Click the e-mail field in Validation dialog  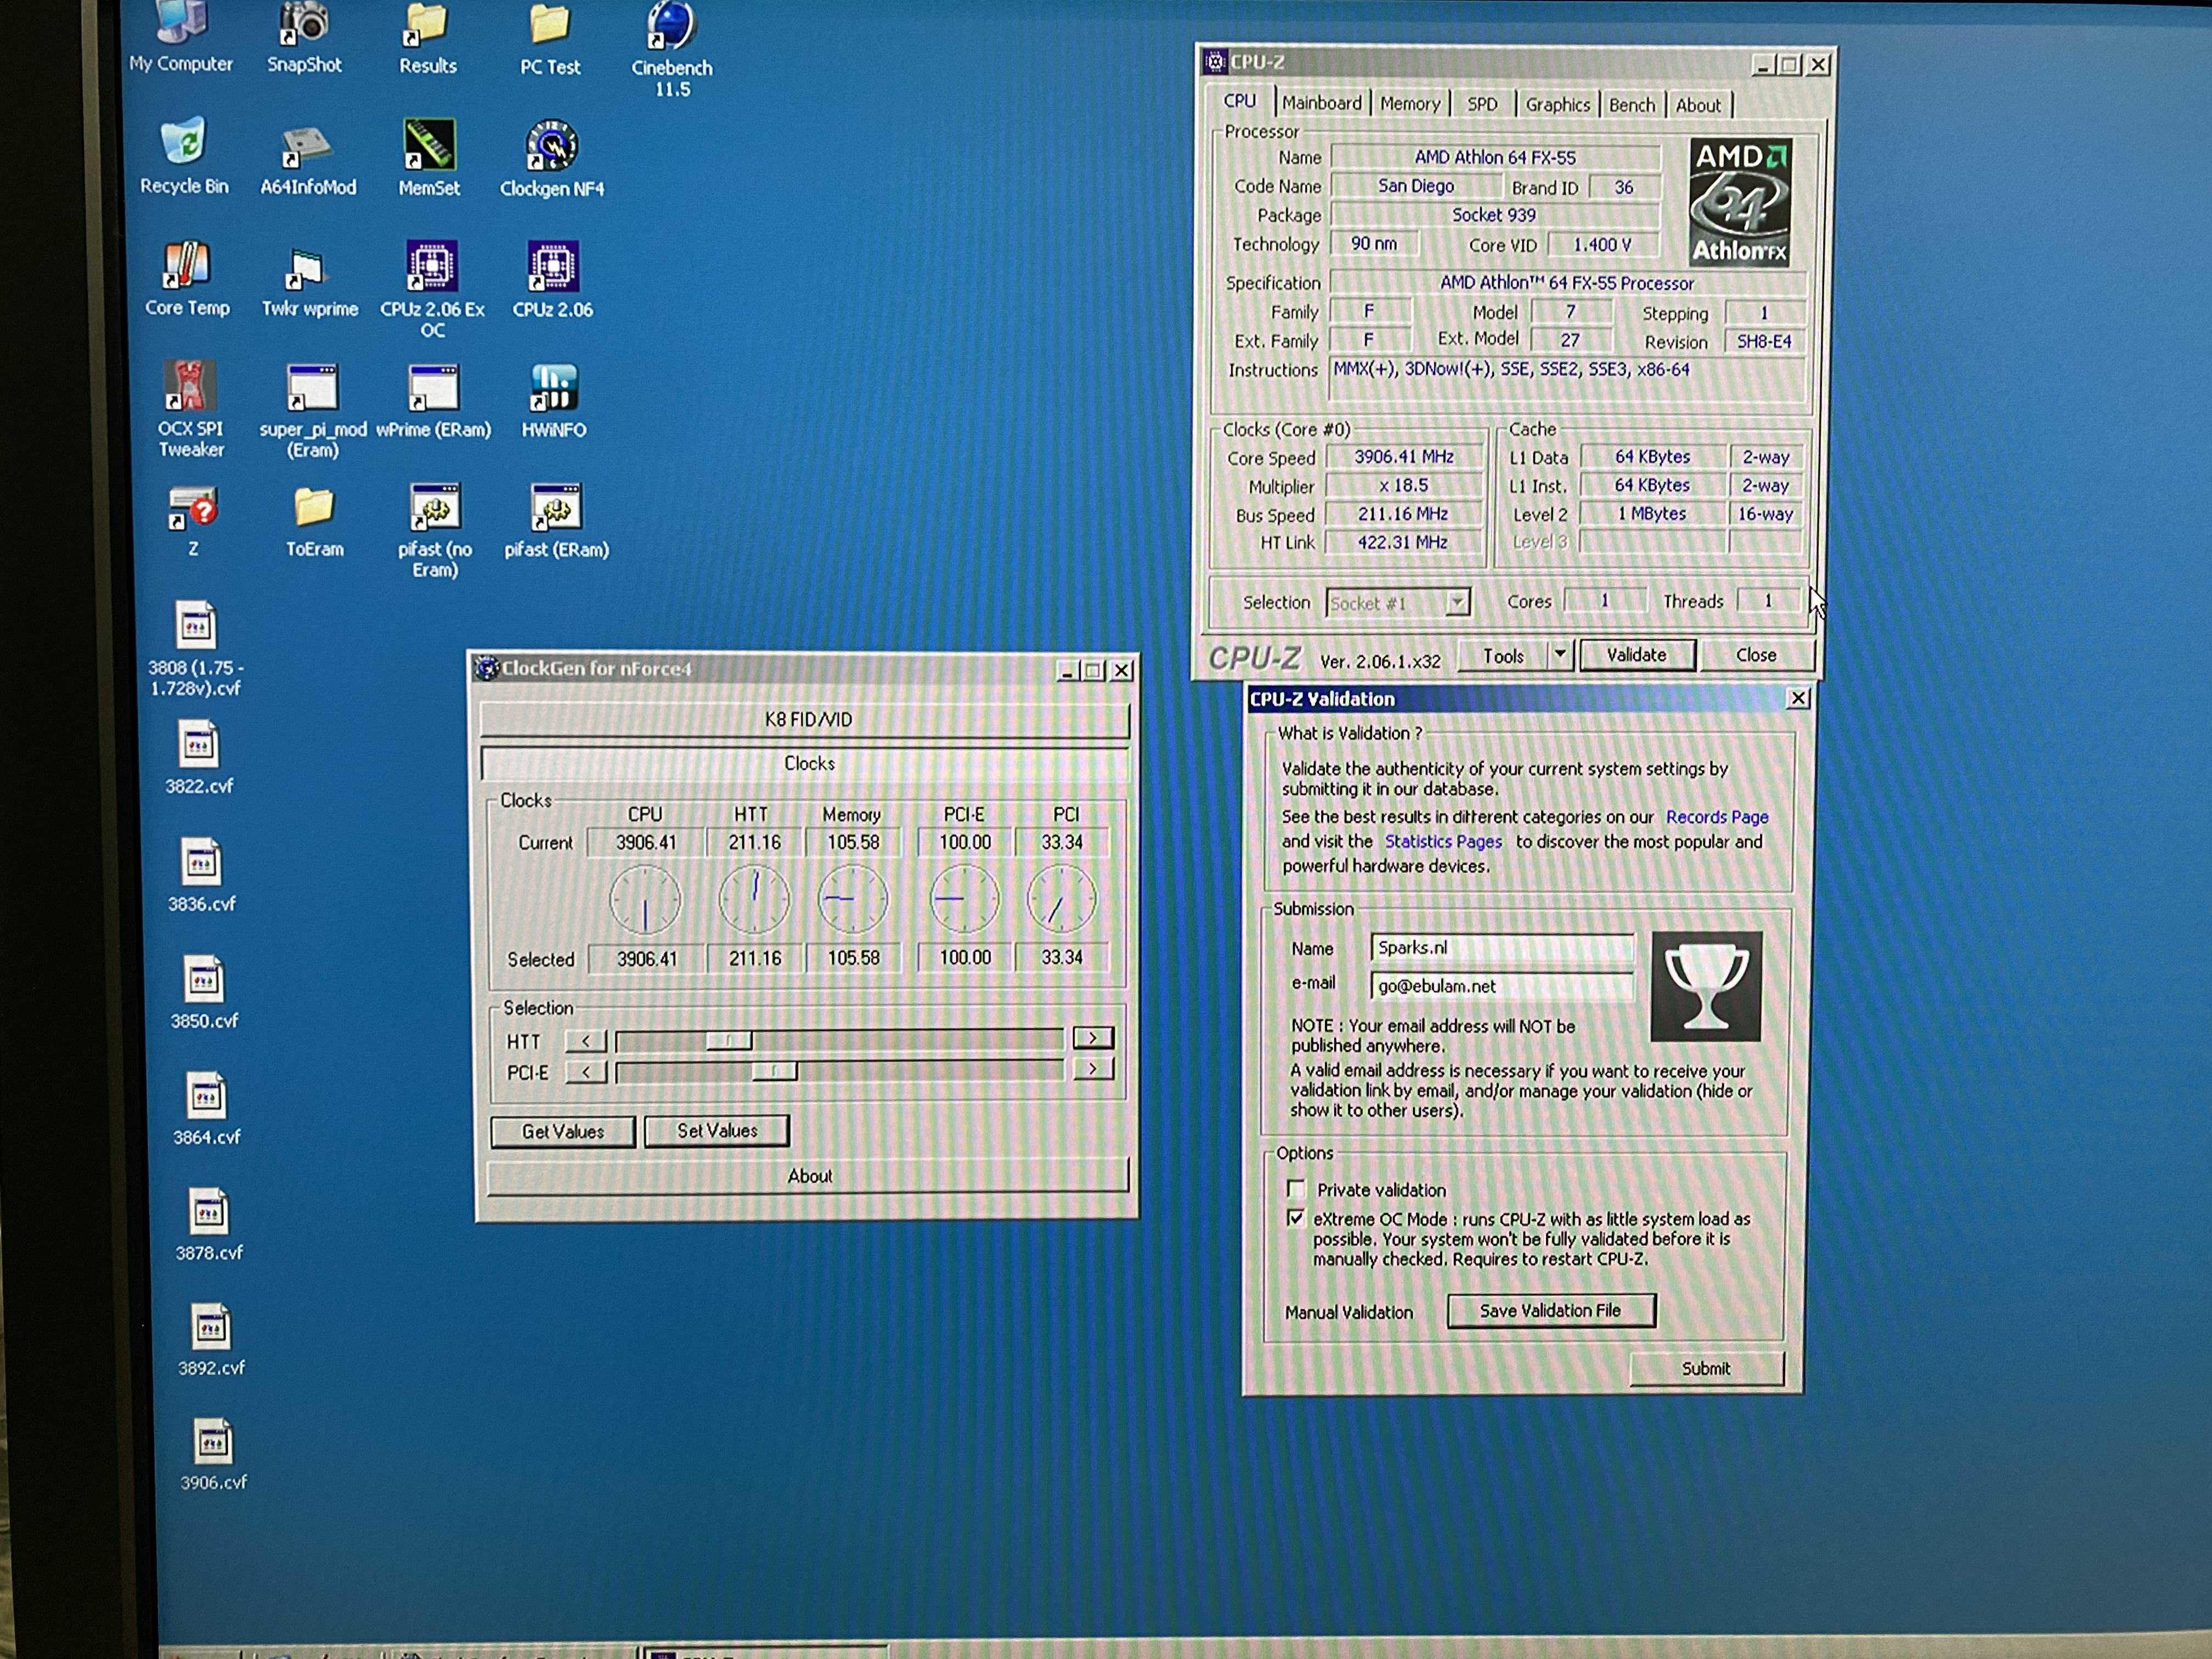pyautogui.click(x=1502, y=985)
